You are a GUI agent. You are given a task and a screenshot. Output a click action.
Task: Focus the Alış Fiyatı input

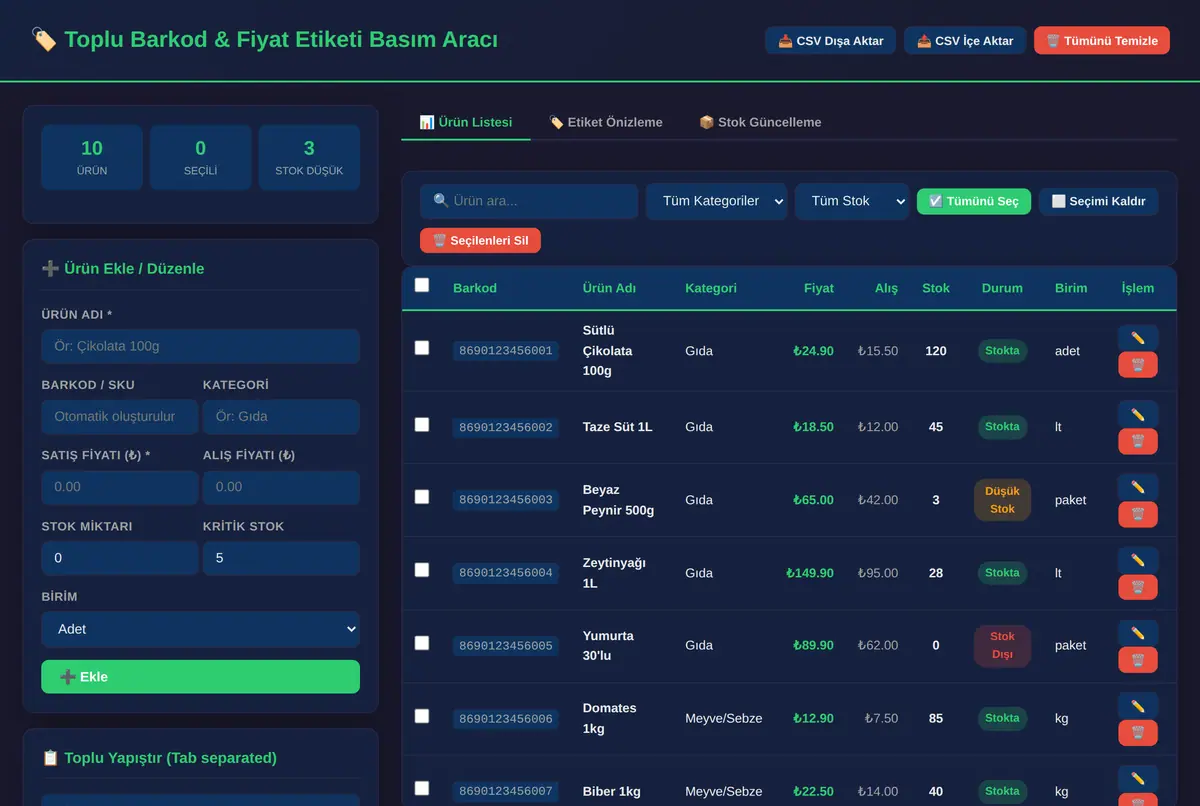click(x=281, y=487)
